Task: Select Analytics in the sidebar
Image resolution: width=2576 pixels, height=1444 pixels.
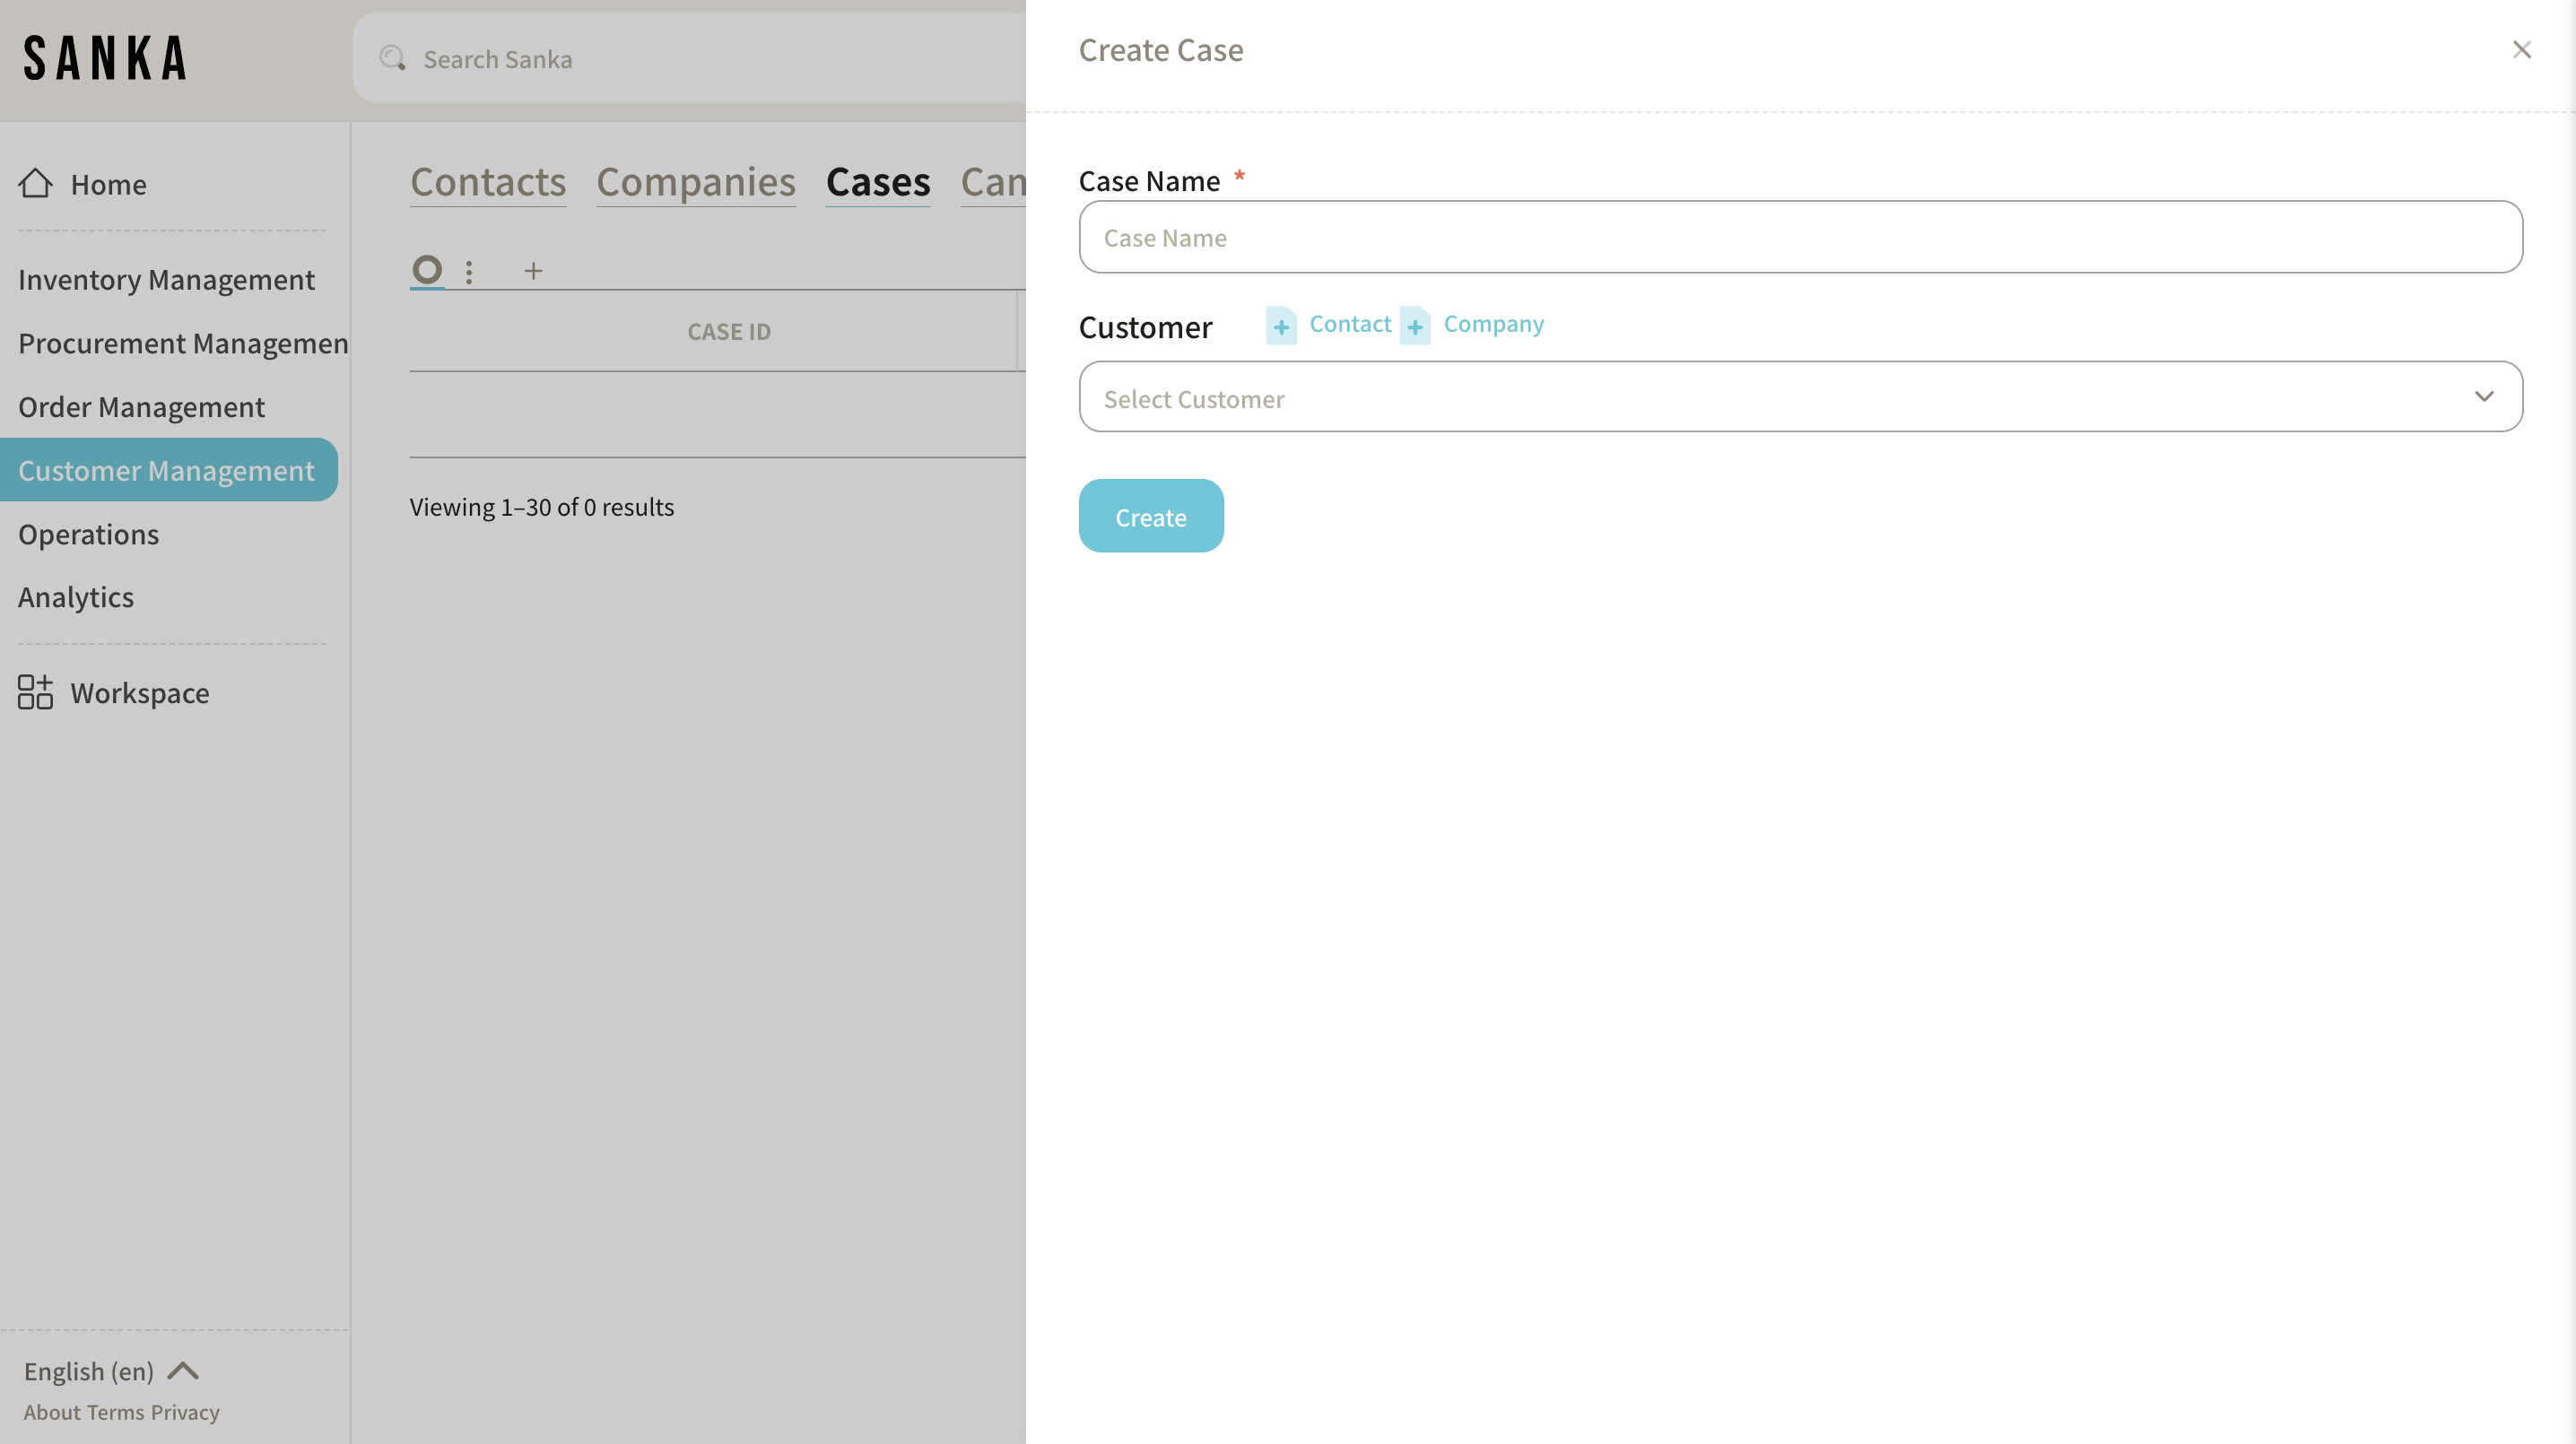Action: point(76,597)
